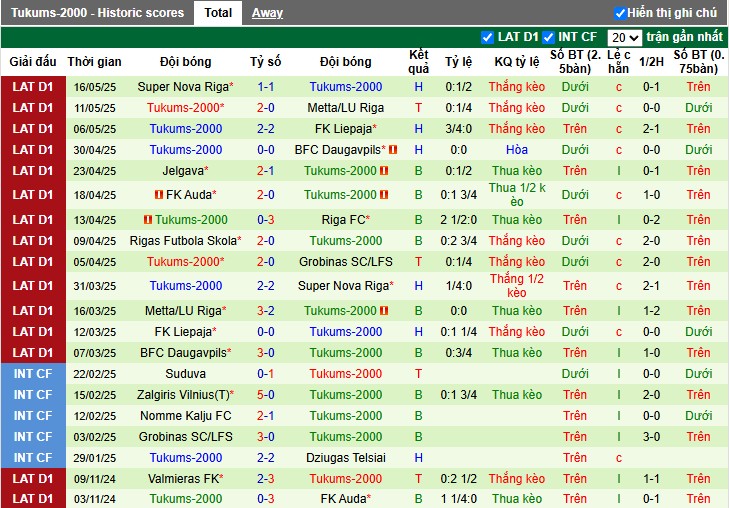The image size is (729, 508).
Task: Uncheck the LAT D1 filter checkbox
Action: (x=487, y=37)
